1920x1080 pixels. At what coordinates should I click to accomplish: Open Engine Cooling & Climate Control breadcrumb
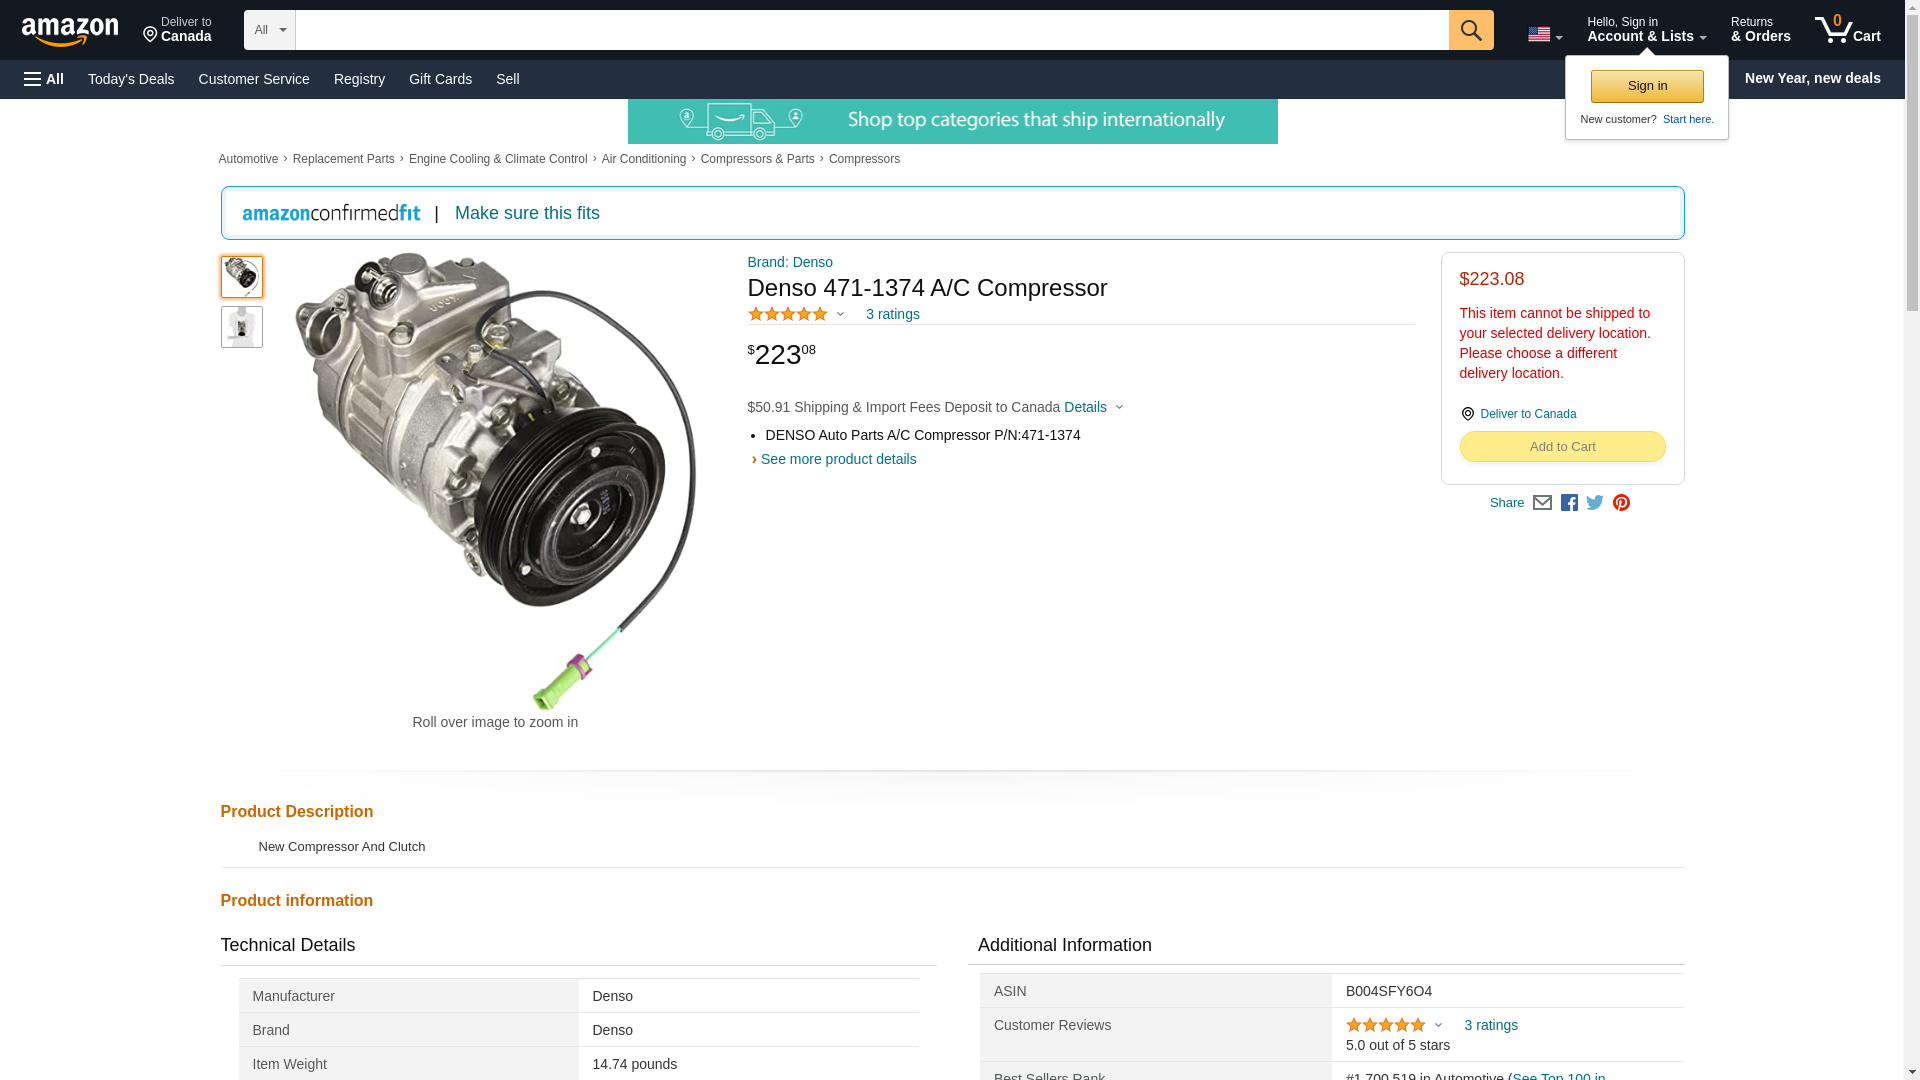[498, 159]
